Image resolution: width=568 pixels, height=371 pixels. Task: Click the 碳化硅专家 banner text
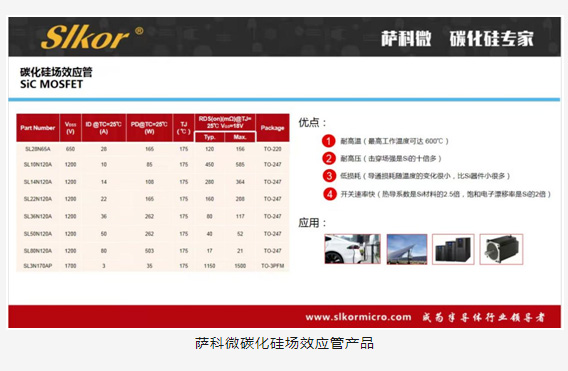point(492,39)
